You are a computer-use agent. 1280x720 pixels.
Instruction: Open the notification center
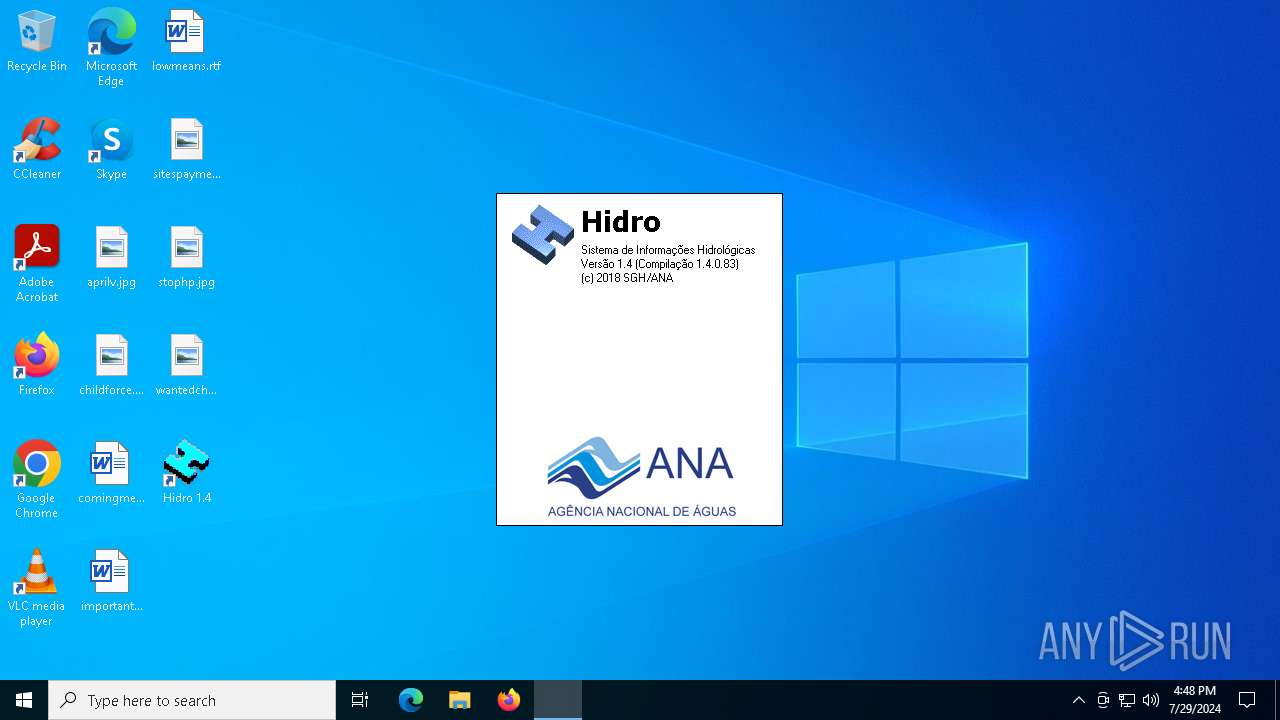[1247, 700]
